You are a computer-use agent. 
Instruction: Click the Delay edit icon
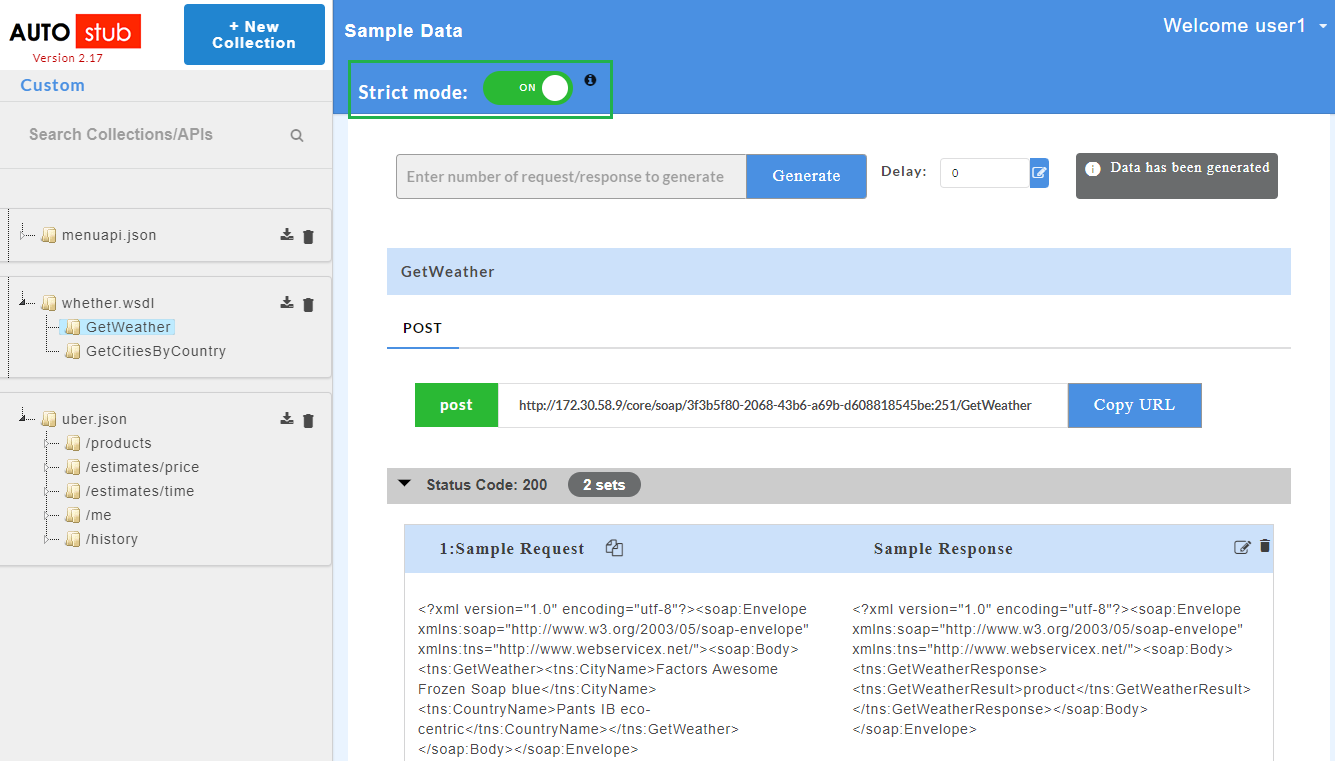tap(1039, 173)
